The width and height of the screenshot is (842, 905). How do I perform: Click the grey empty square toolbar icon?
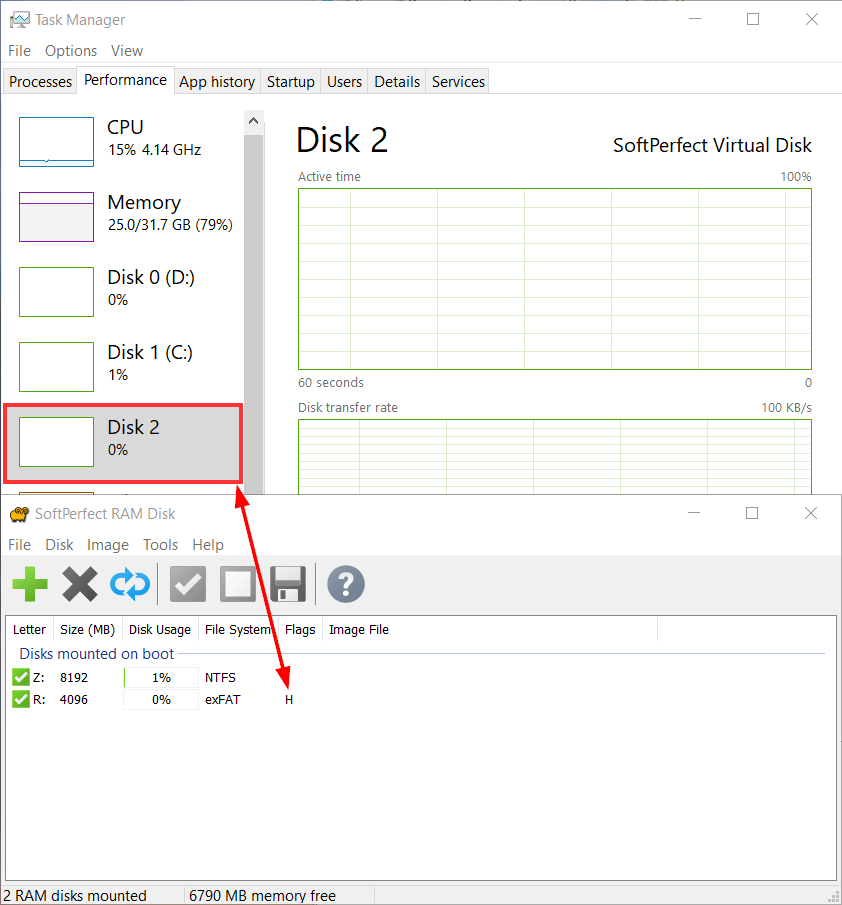(x=238, y=584)
